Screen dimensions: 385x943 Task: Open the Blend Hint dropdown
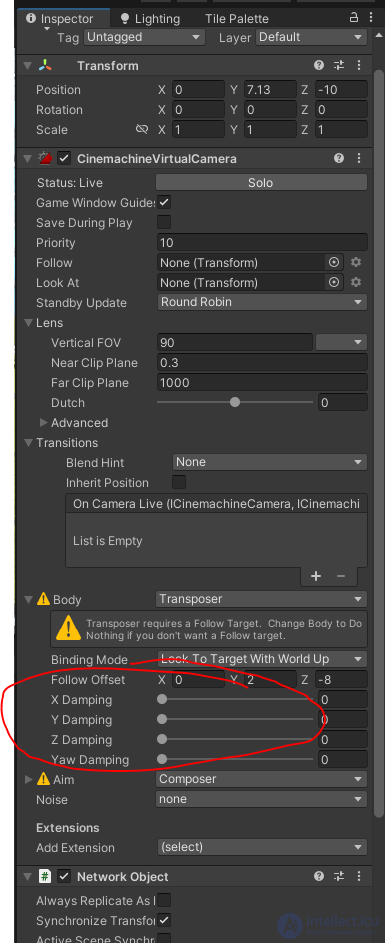click(x=270, y=462)
